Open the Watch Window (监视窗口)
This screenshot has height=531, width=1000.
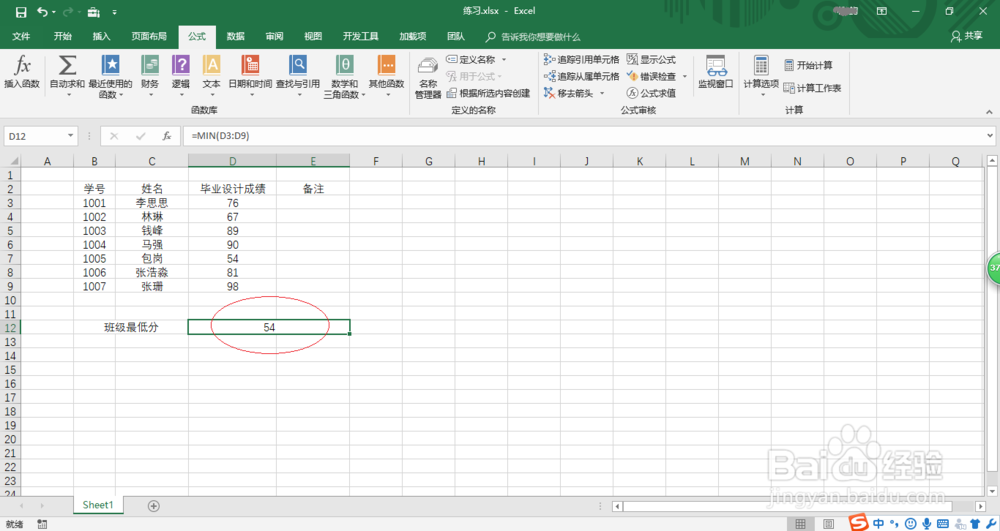[716, 72]
